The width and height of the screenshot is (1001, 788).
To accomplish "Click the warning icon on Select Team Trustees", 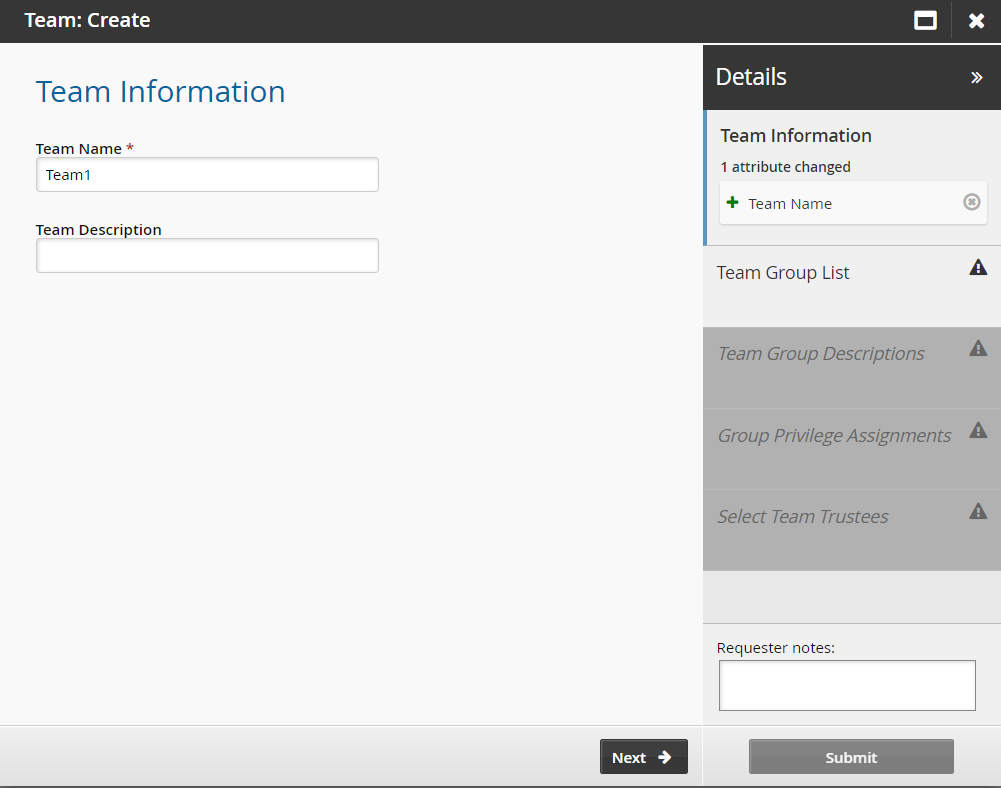I will 978,511.
